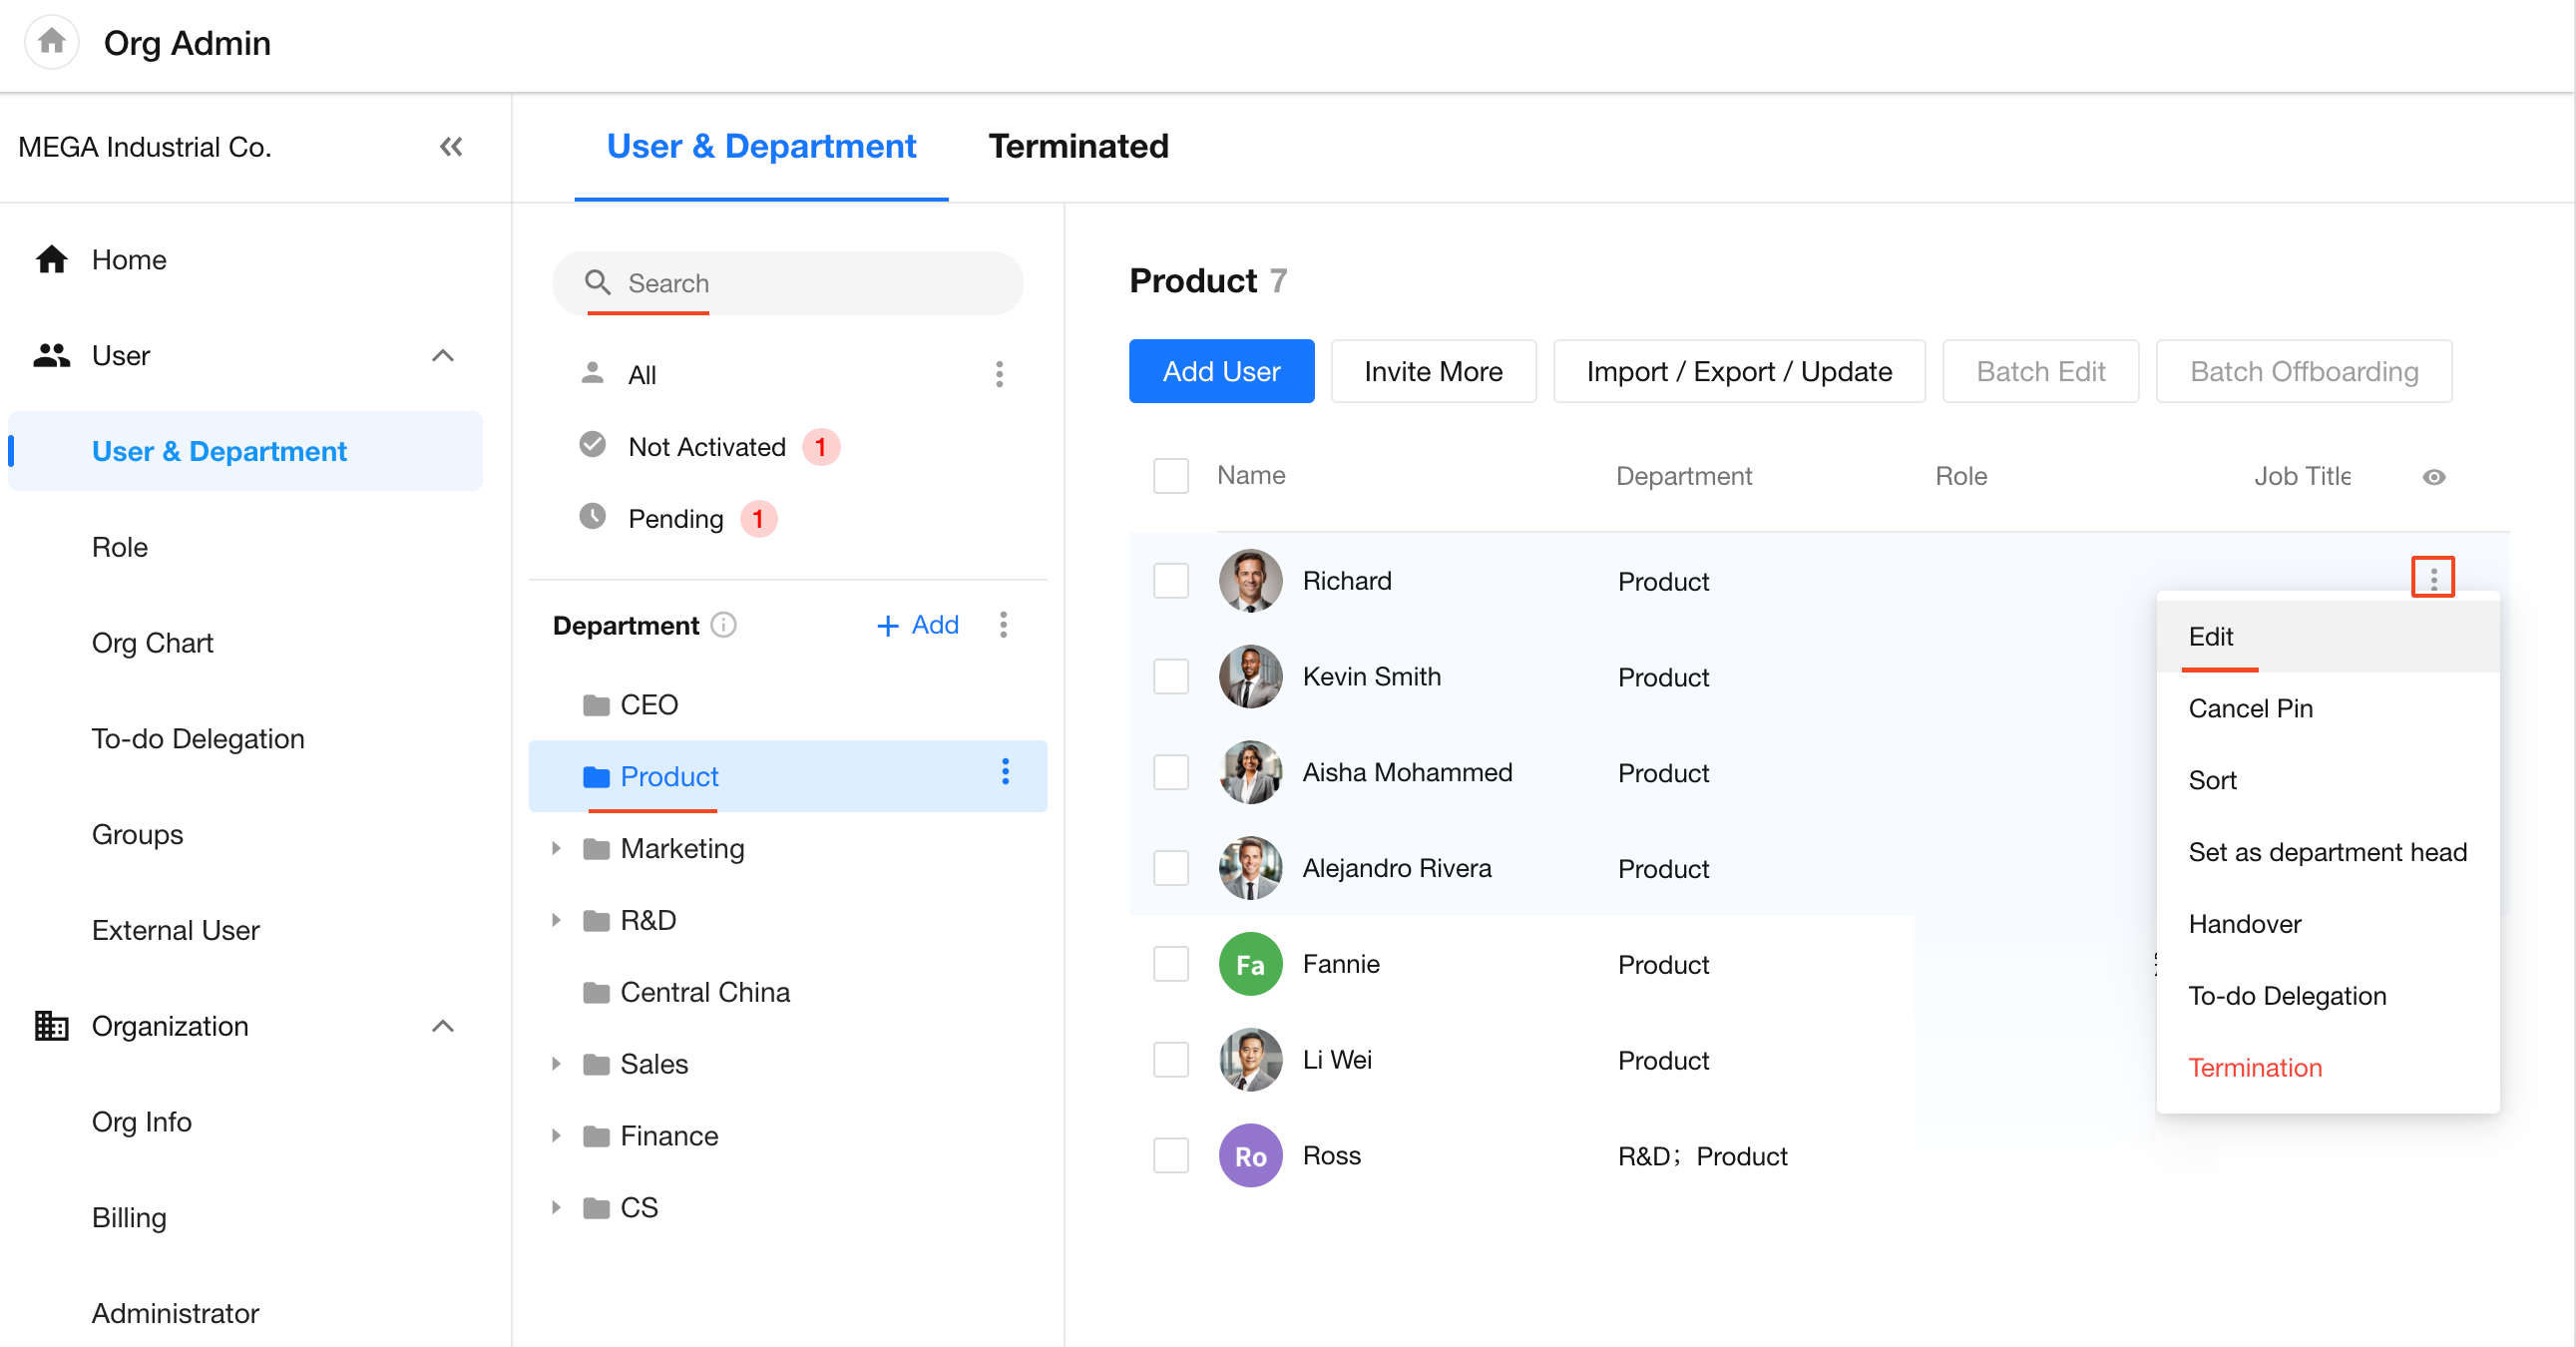Switch to the Terminated tab
The height and width of the screenshot is (1347, 2576).
pos(1077,147)
